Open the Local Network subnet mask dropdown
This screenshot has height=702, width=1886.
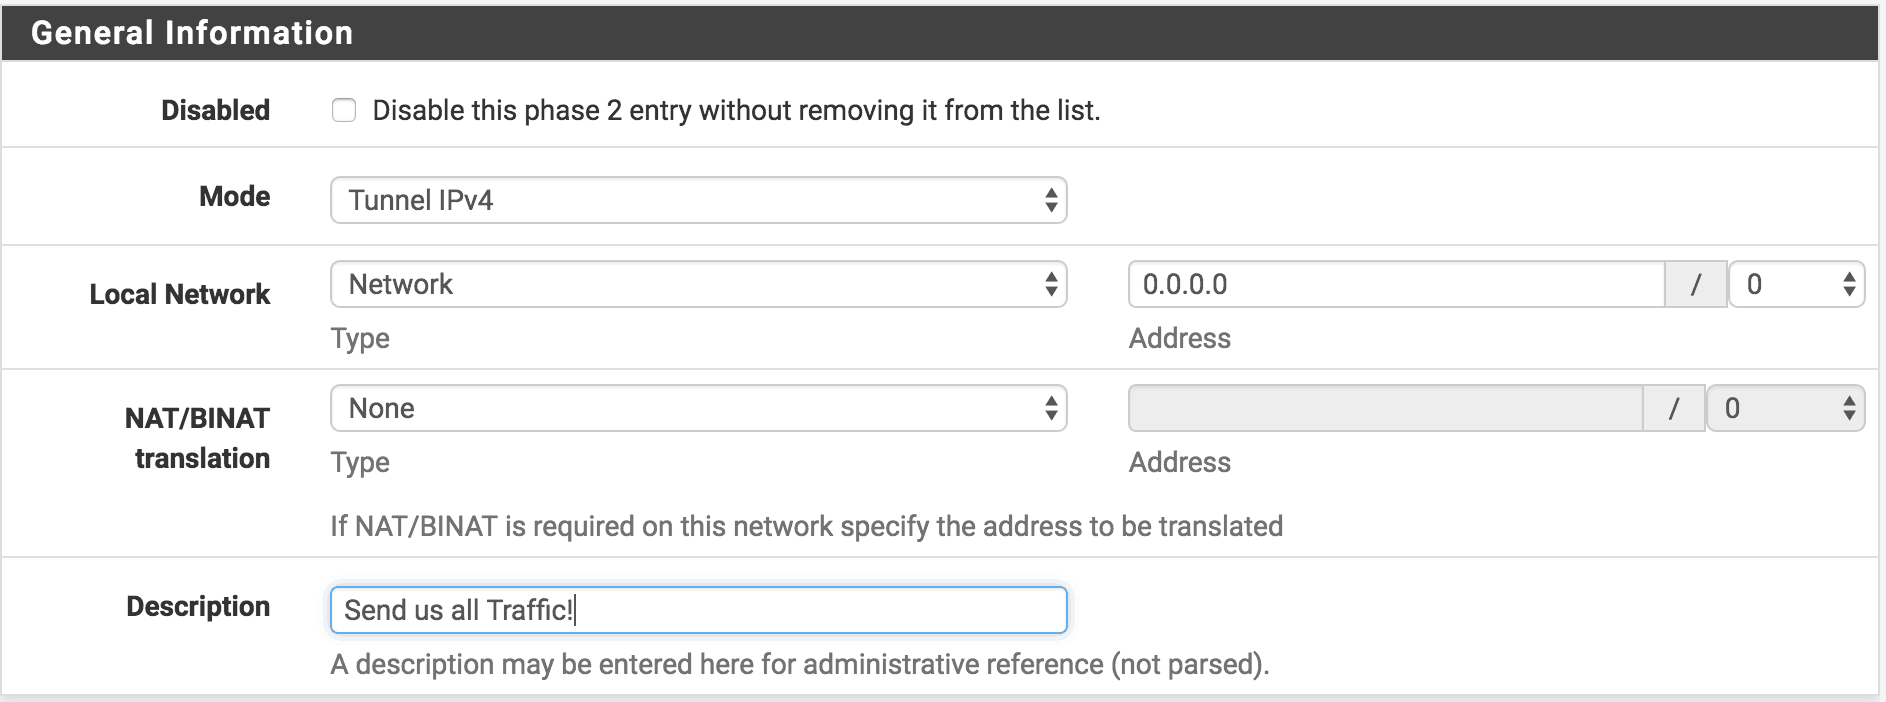coord(1797,284)
